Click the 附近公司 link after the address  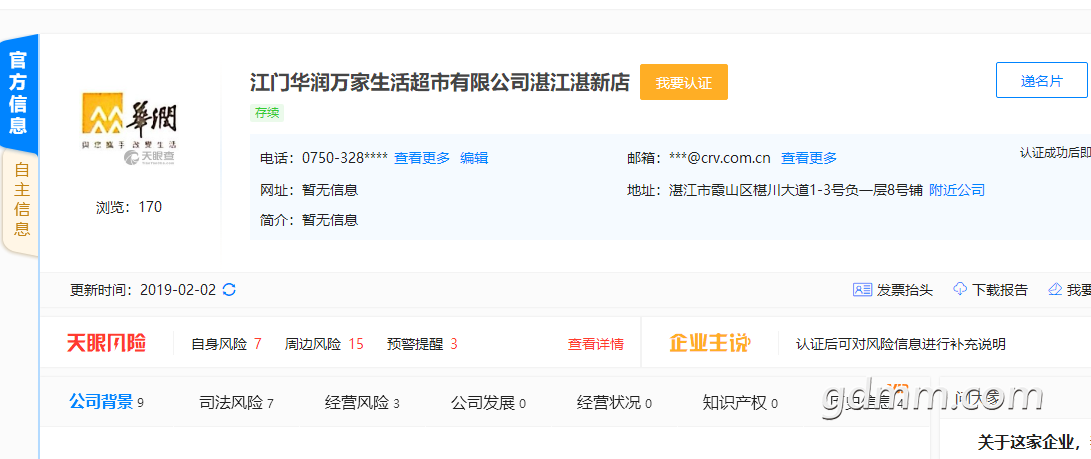pyautogui.click(x=957, y=190)
